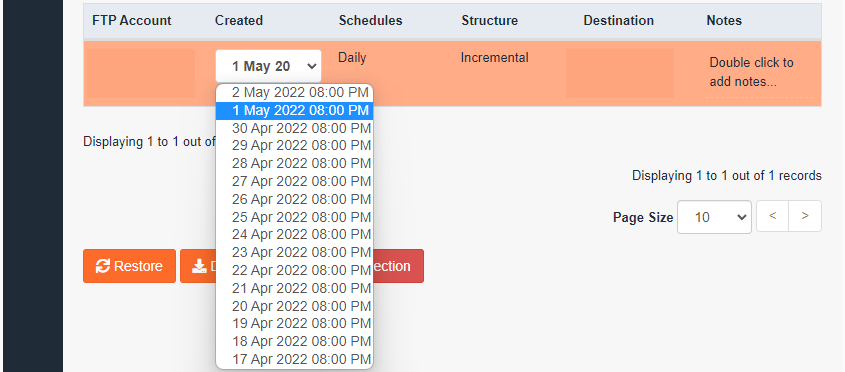Choose 25 Apr 2022 08:00 PM backup
Screen dimensions: 845x372
pyautogui.click(x=294, y=217)
